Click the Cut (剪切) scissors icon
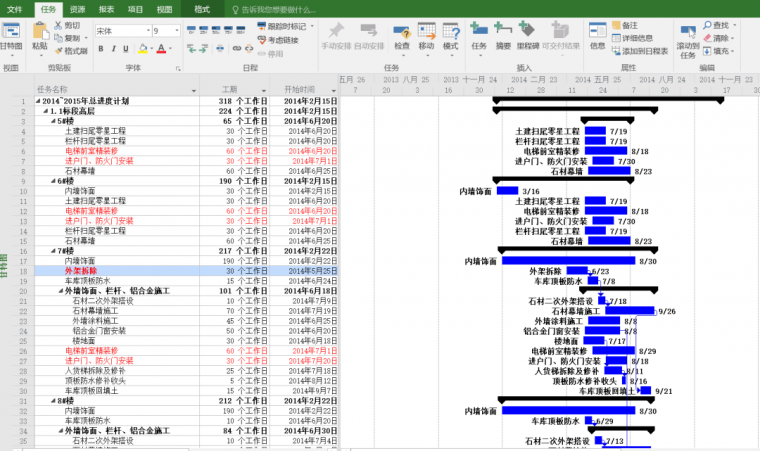The width and height of the screenshot is (760, 451). pyautogui.click(x=57, y=25)
